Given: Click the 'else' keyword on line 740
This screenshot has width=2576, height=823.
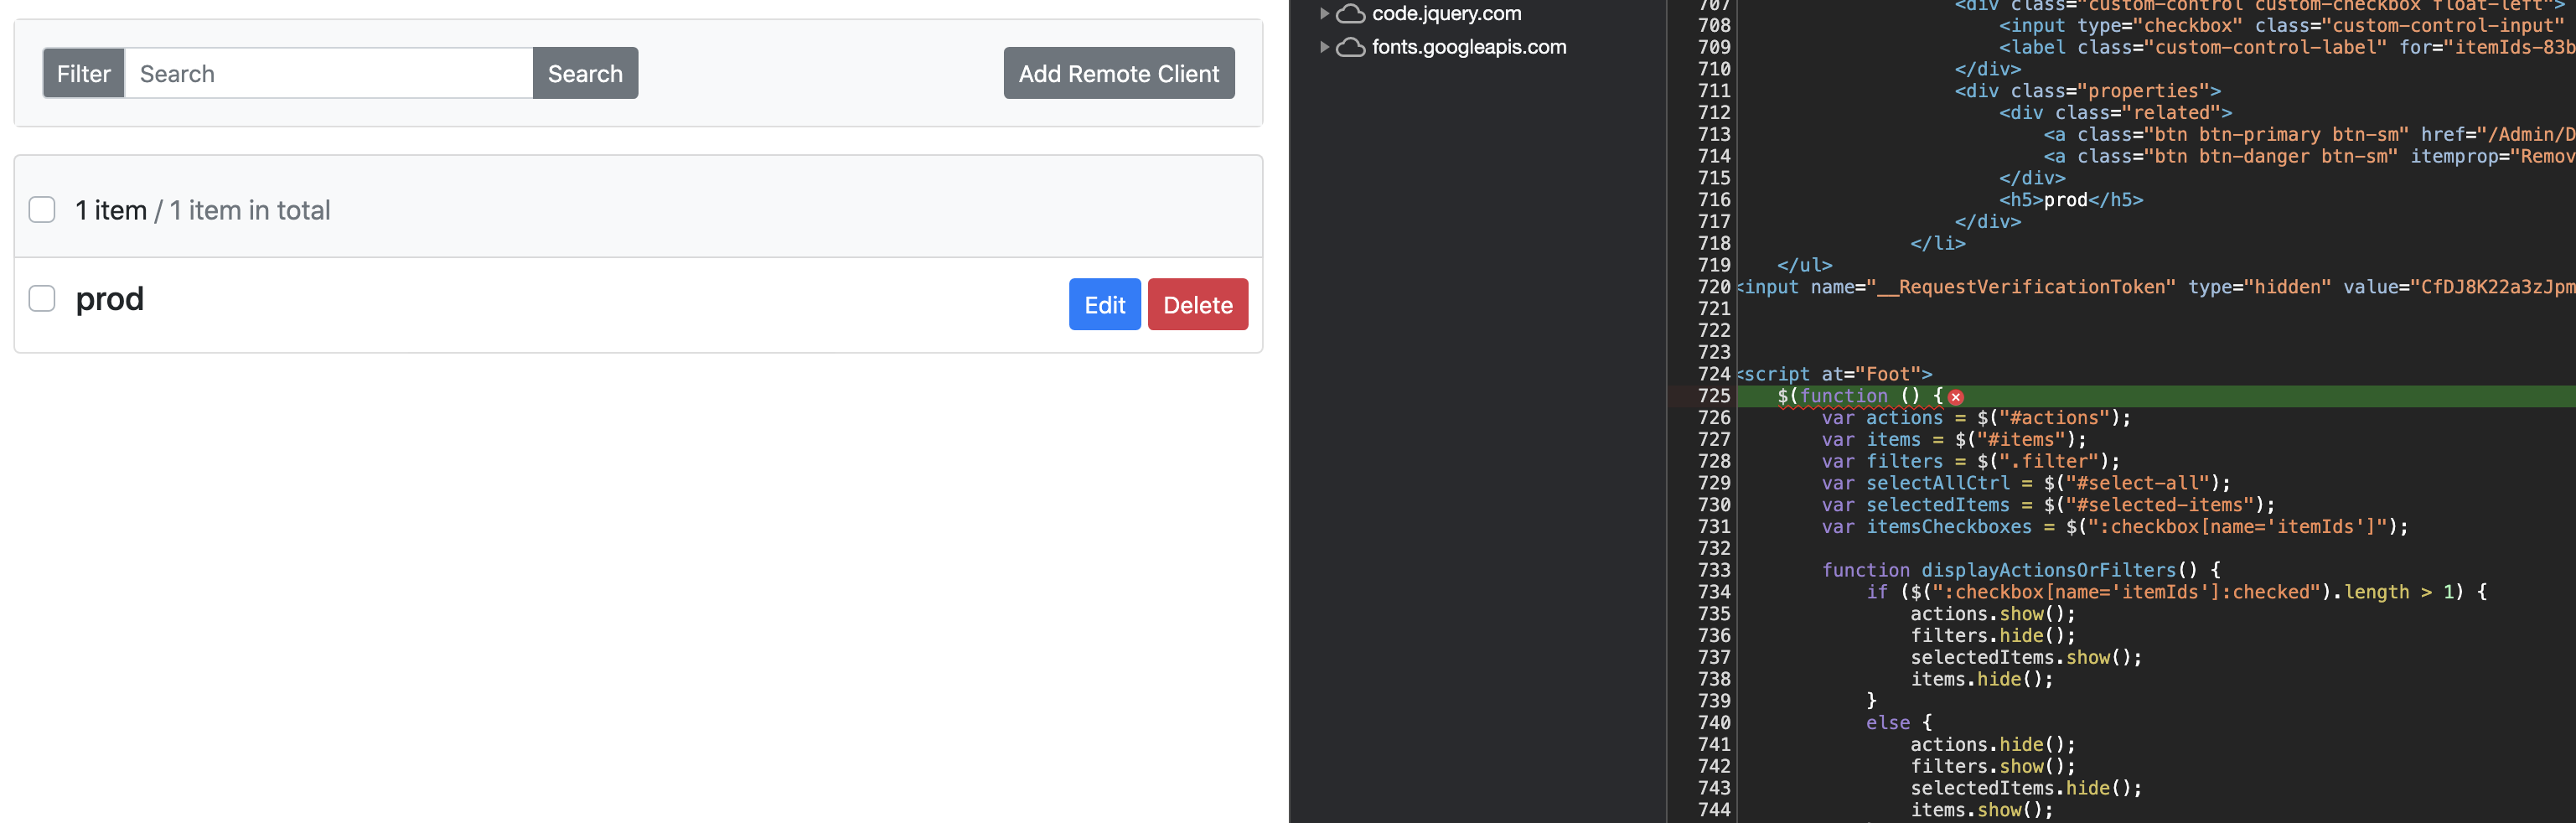Looking at the screenshot, I should pyautogui.click(x=1888, y=723).
